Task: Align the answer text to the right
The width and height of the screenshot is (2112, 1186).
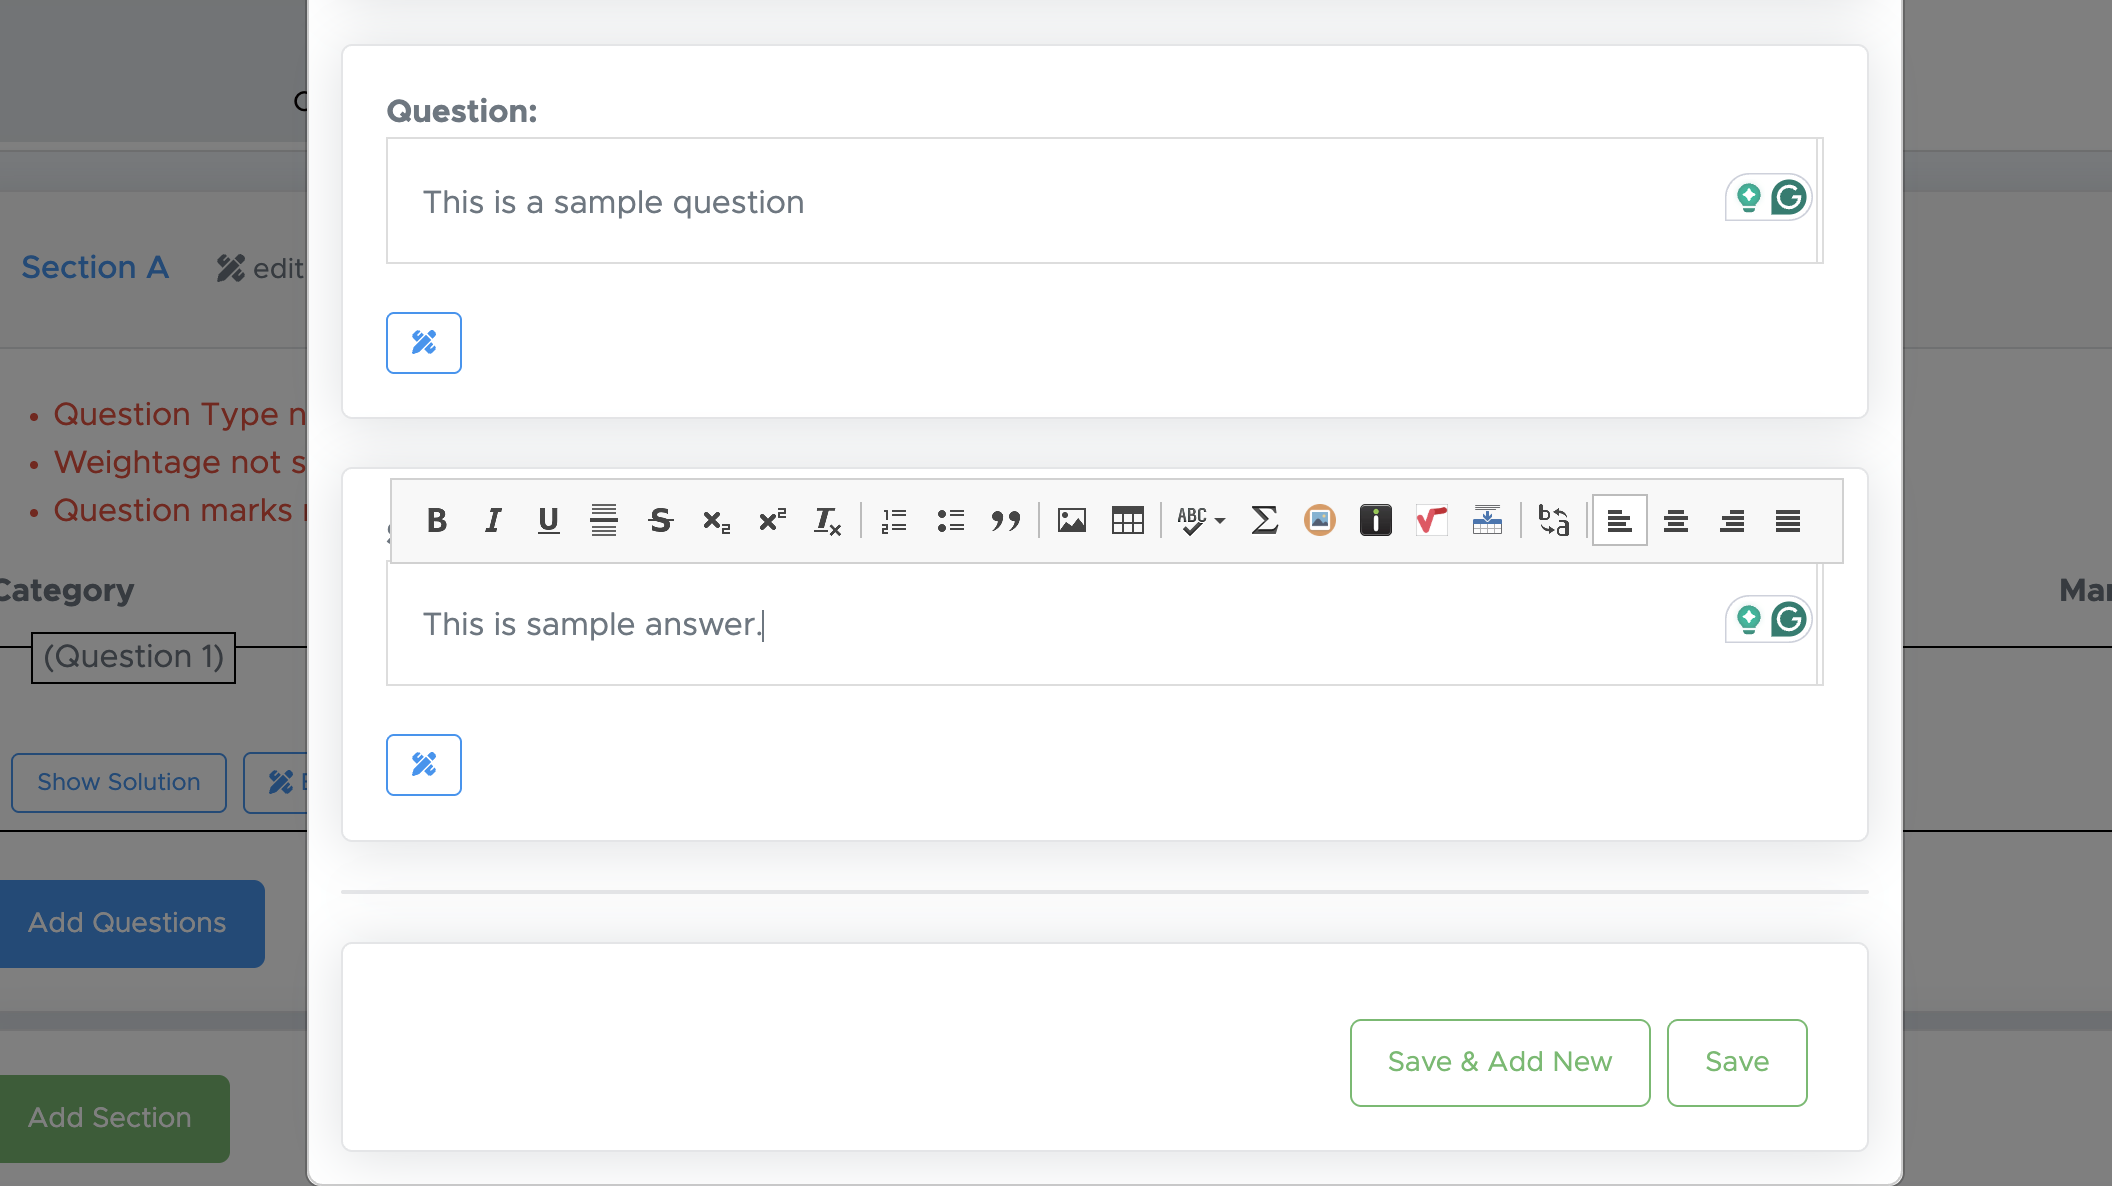Action: [1732, 521]
